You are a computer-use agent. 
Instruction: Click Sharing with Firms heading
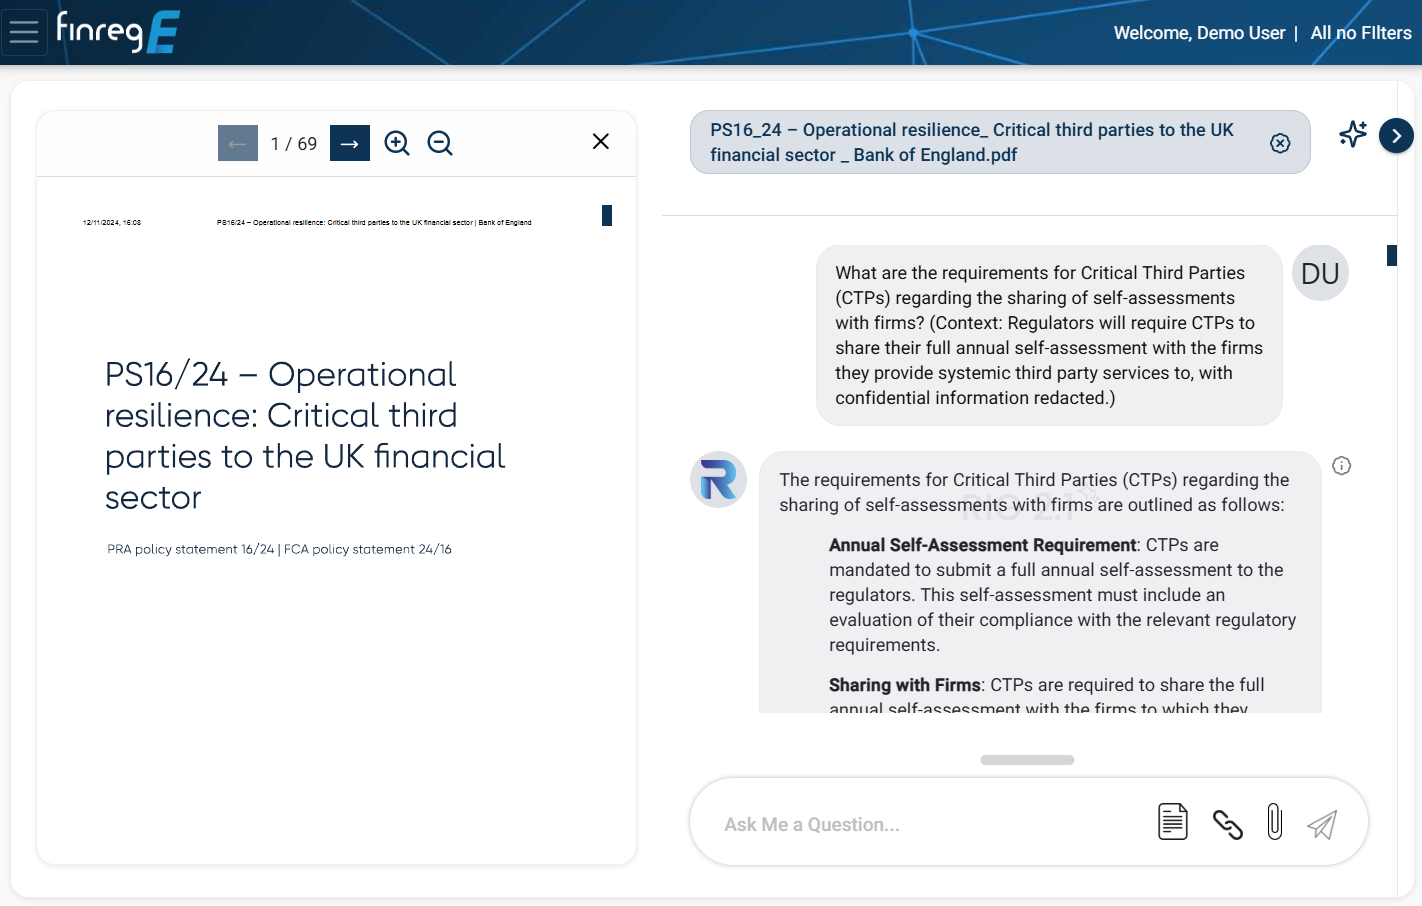[905, 685]
